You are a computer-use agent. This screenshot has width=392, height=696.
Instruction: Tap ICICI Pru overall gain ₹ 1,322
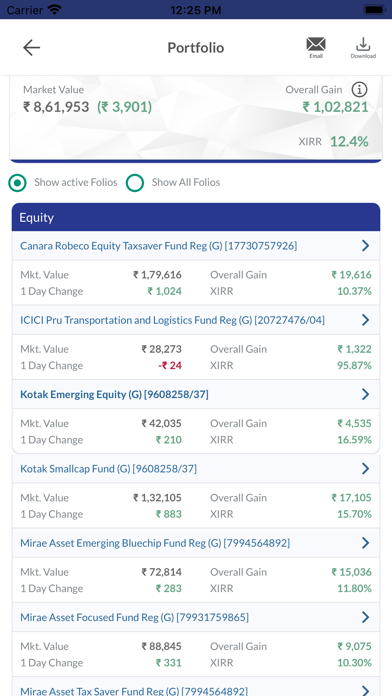(354, 349)
